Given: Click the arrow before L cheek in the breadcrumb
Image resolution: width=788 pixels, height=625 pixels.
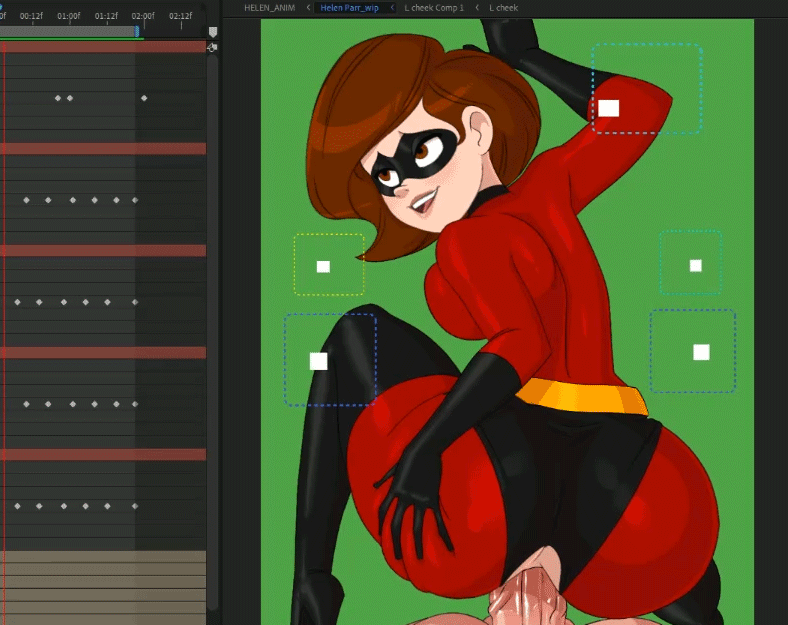Looking at the screenshot, I should [476, 8].
